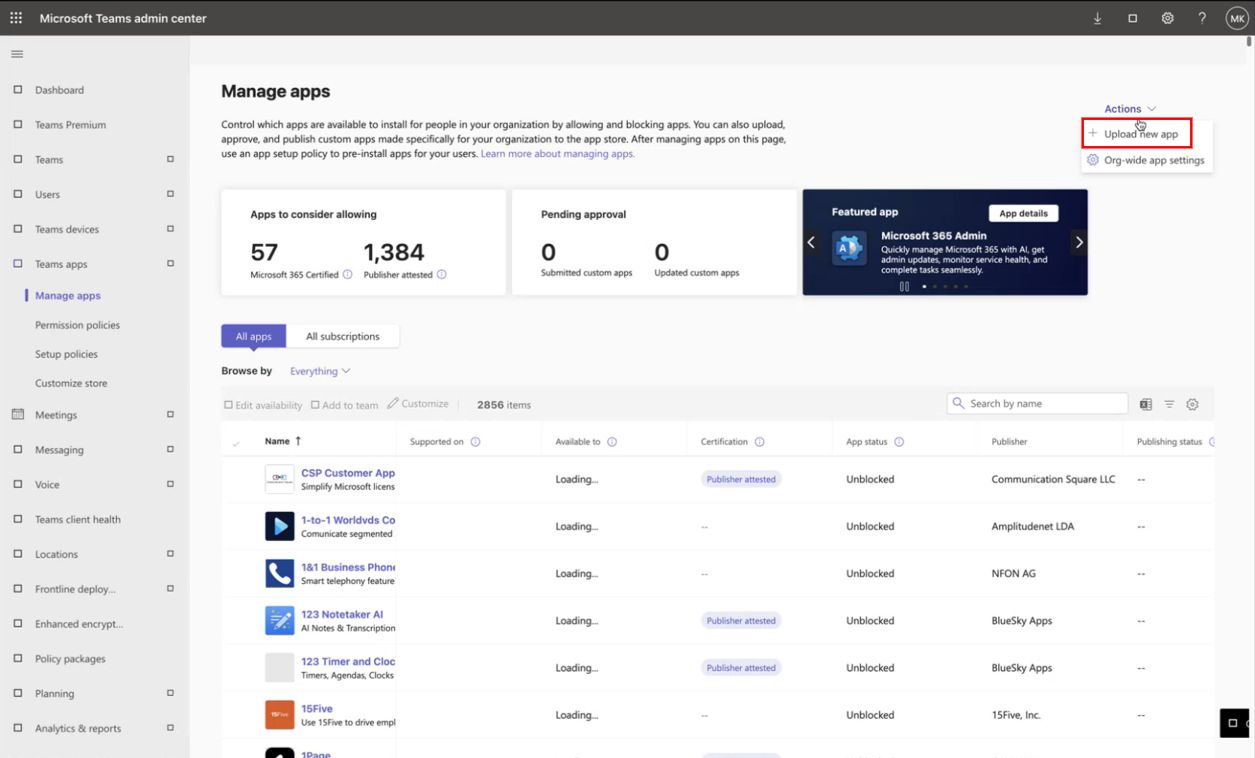1255x758 pixels.
Task: Click the download icon in header
Action: (x=1097, y=18)
